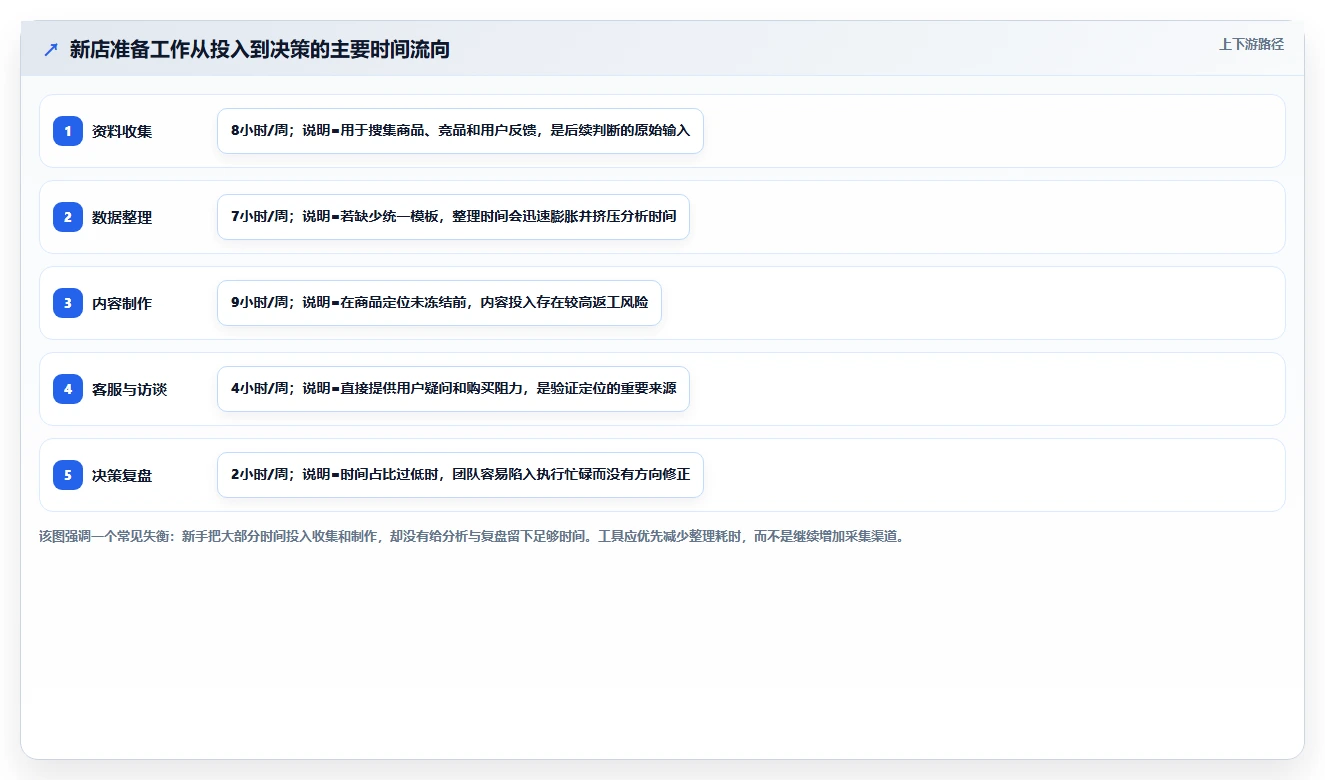Click the 7小时/周 description box
Viewport: 1325px width, 780px height.
click(x=453, y=217)
